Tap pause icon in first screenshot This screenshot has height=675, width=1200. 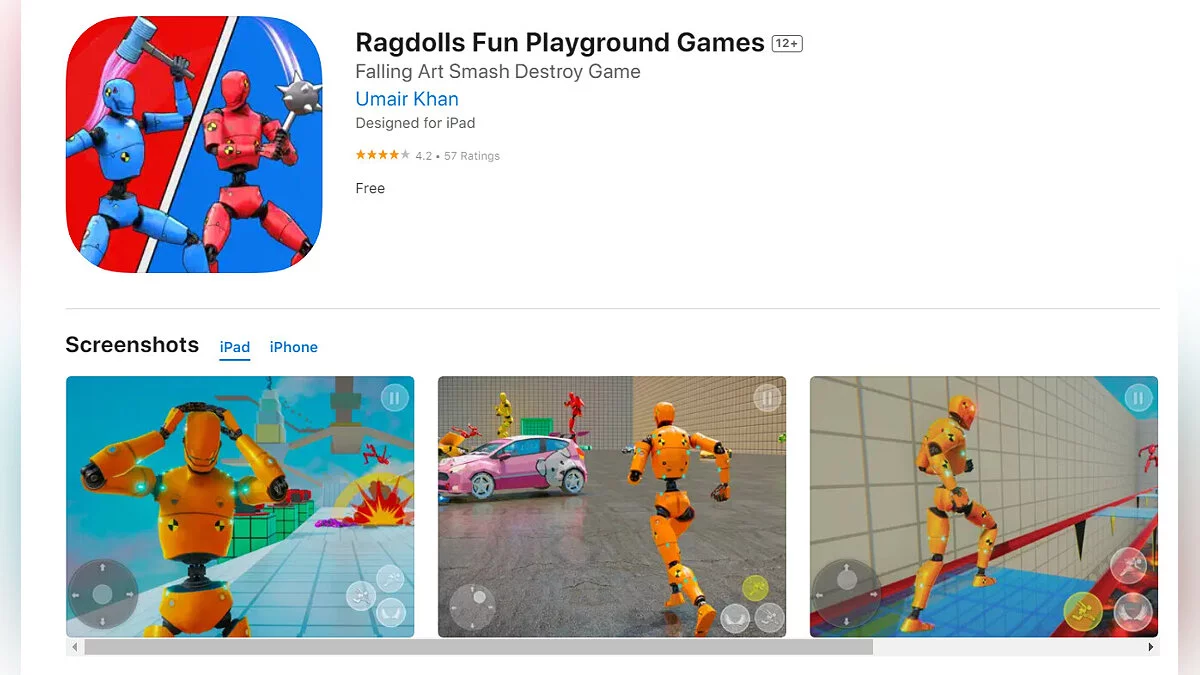click(x=395, y=397)
